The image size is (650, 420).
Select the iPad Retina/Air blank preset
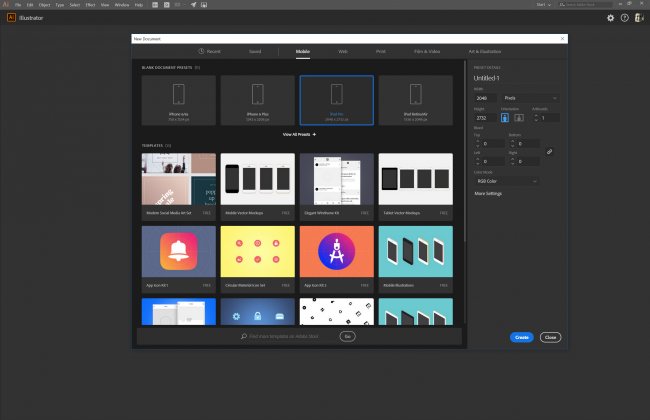click(416, 100)
